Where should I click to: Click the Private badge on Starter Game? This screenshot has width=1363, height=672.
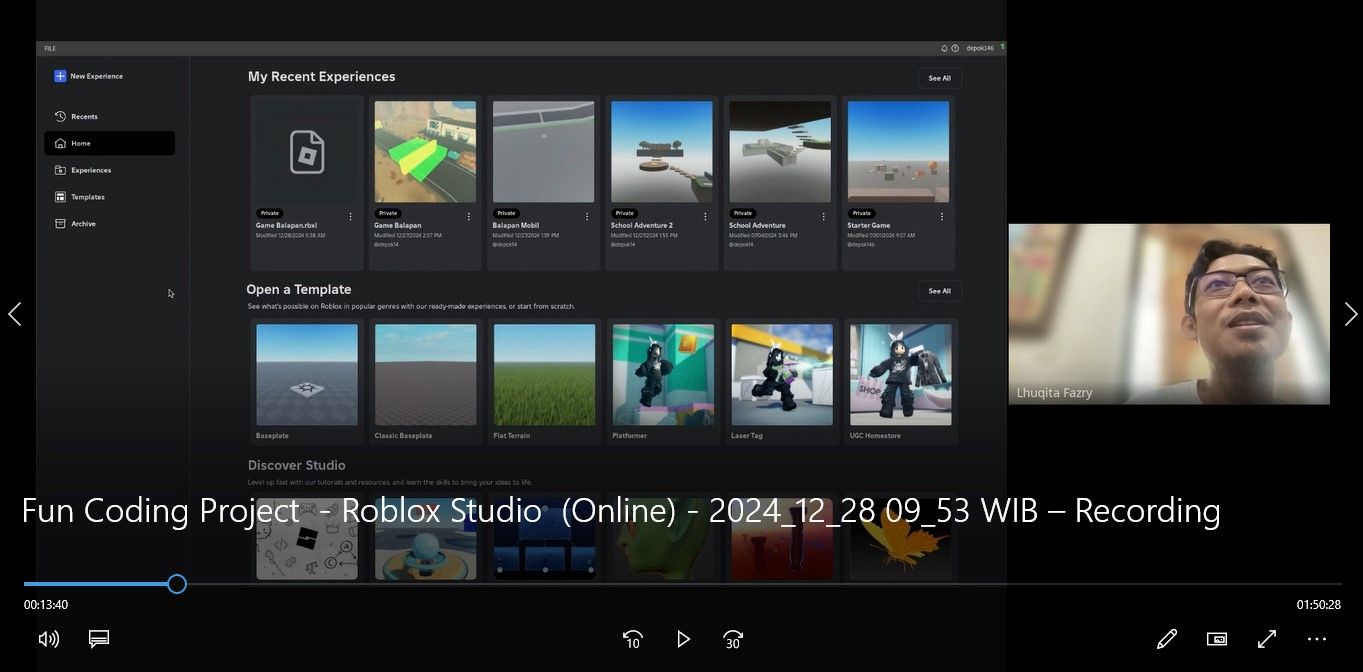(x=861, y=213)
